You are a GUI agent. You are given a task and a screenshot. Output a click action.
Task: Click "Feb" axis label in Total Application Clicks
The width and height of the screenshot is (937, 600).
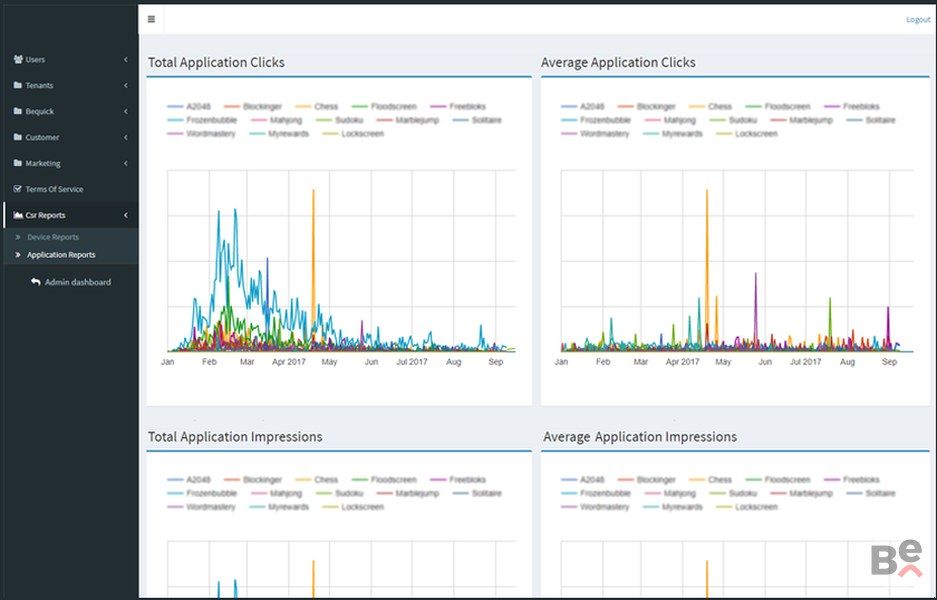click(209, 362)
